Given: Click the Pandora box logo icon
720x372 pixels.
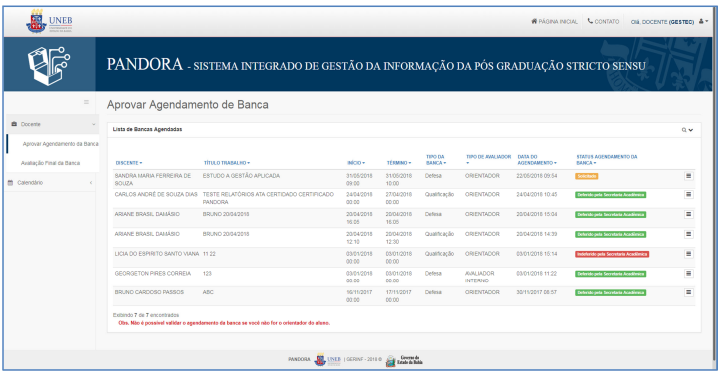Looking at the screenshot, I should (49, 65).
